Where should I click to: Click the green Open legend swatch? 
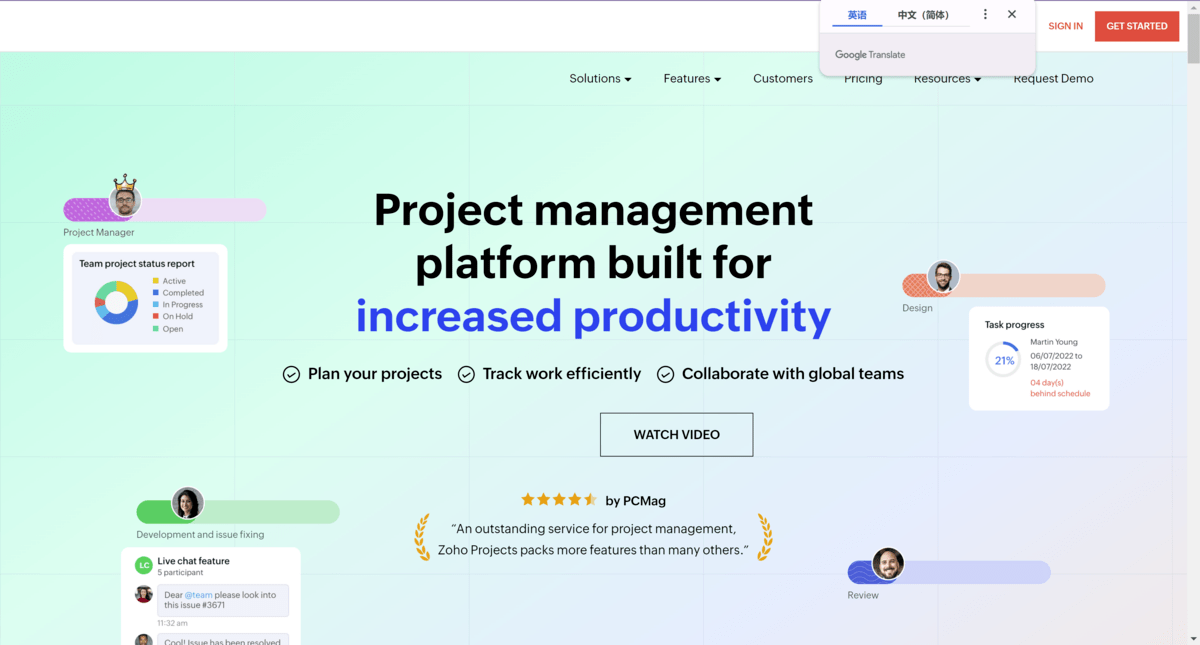[156, 329]
